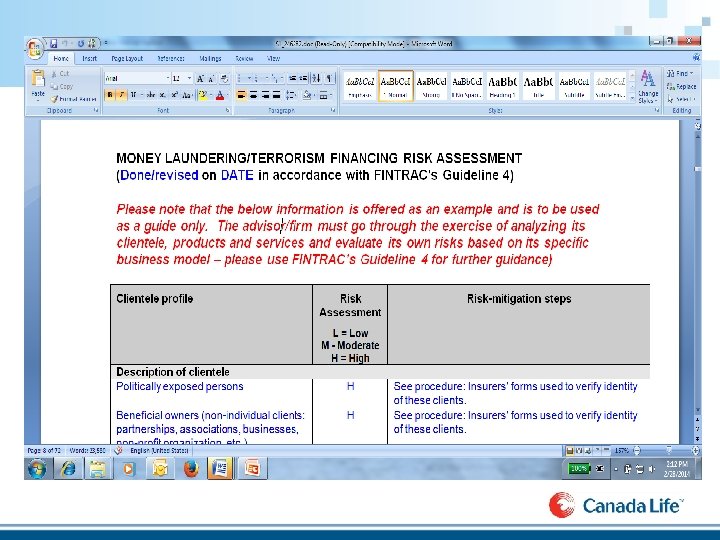Open the font name dropdown showing Arial

click(x=167, y=79)
